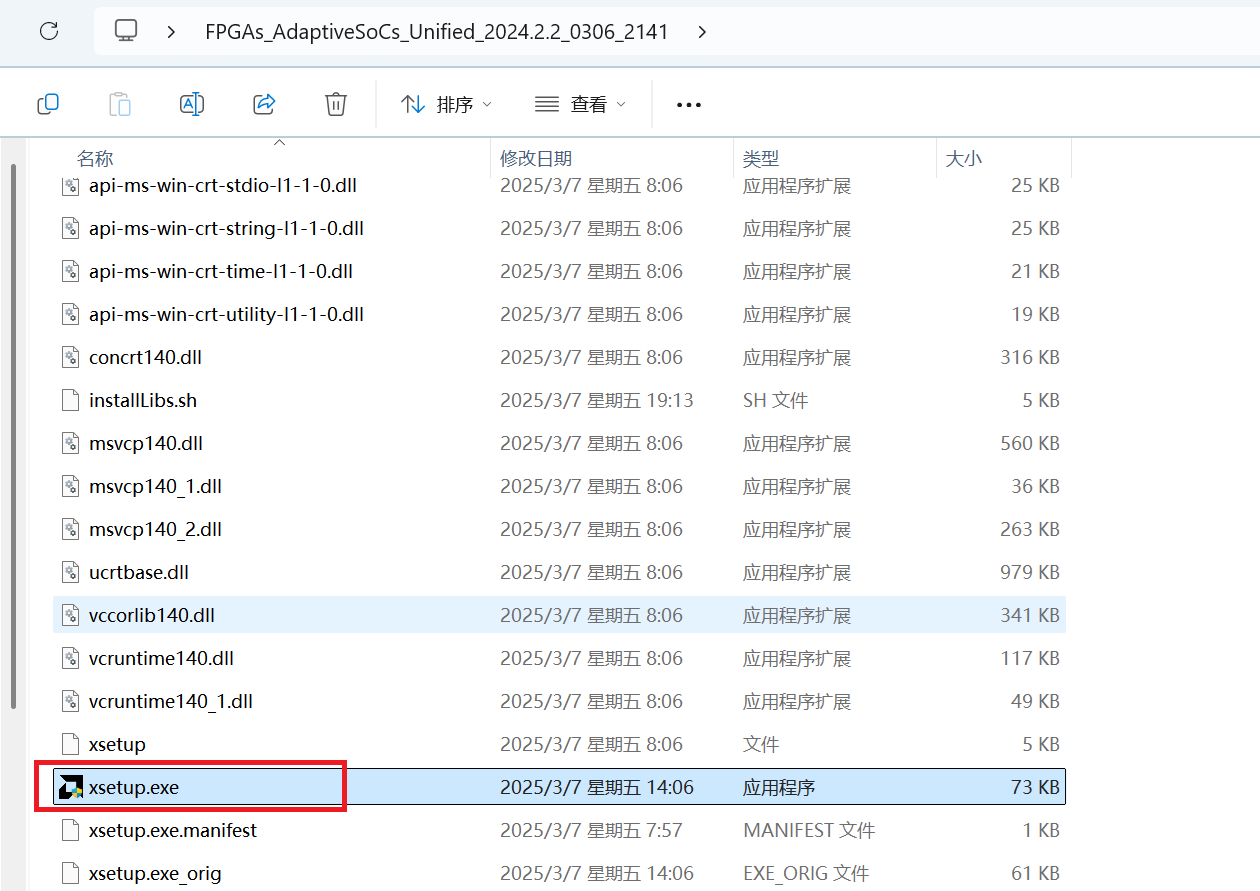Sort by 大小 column header
The image size is (1260, 891).
[964, 159]
